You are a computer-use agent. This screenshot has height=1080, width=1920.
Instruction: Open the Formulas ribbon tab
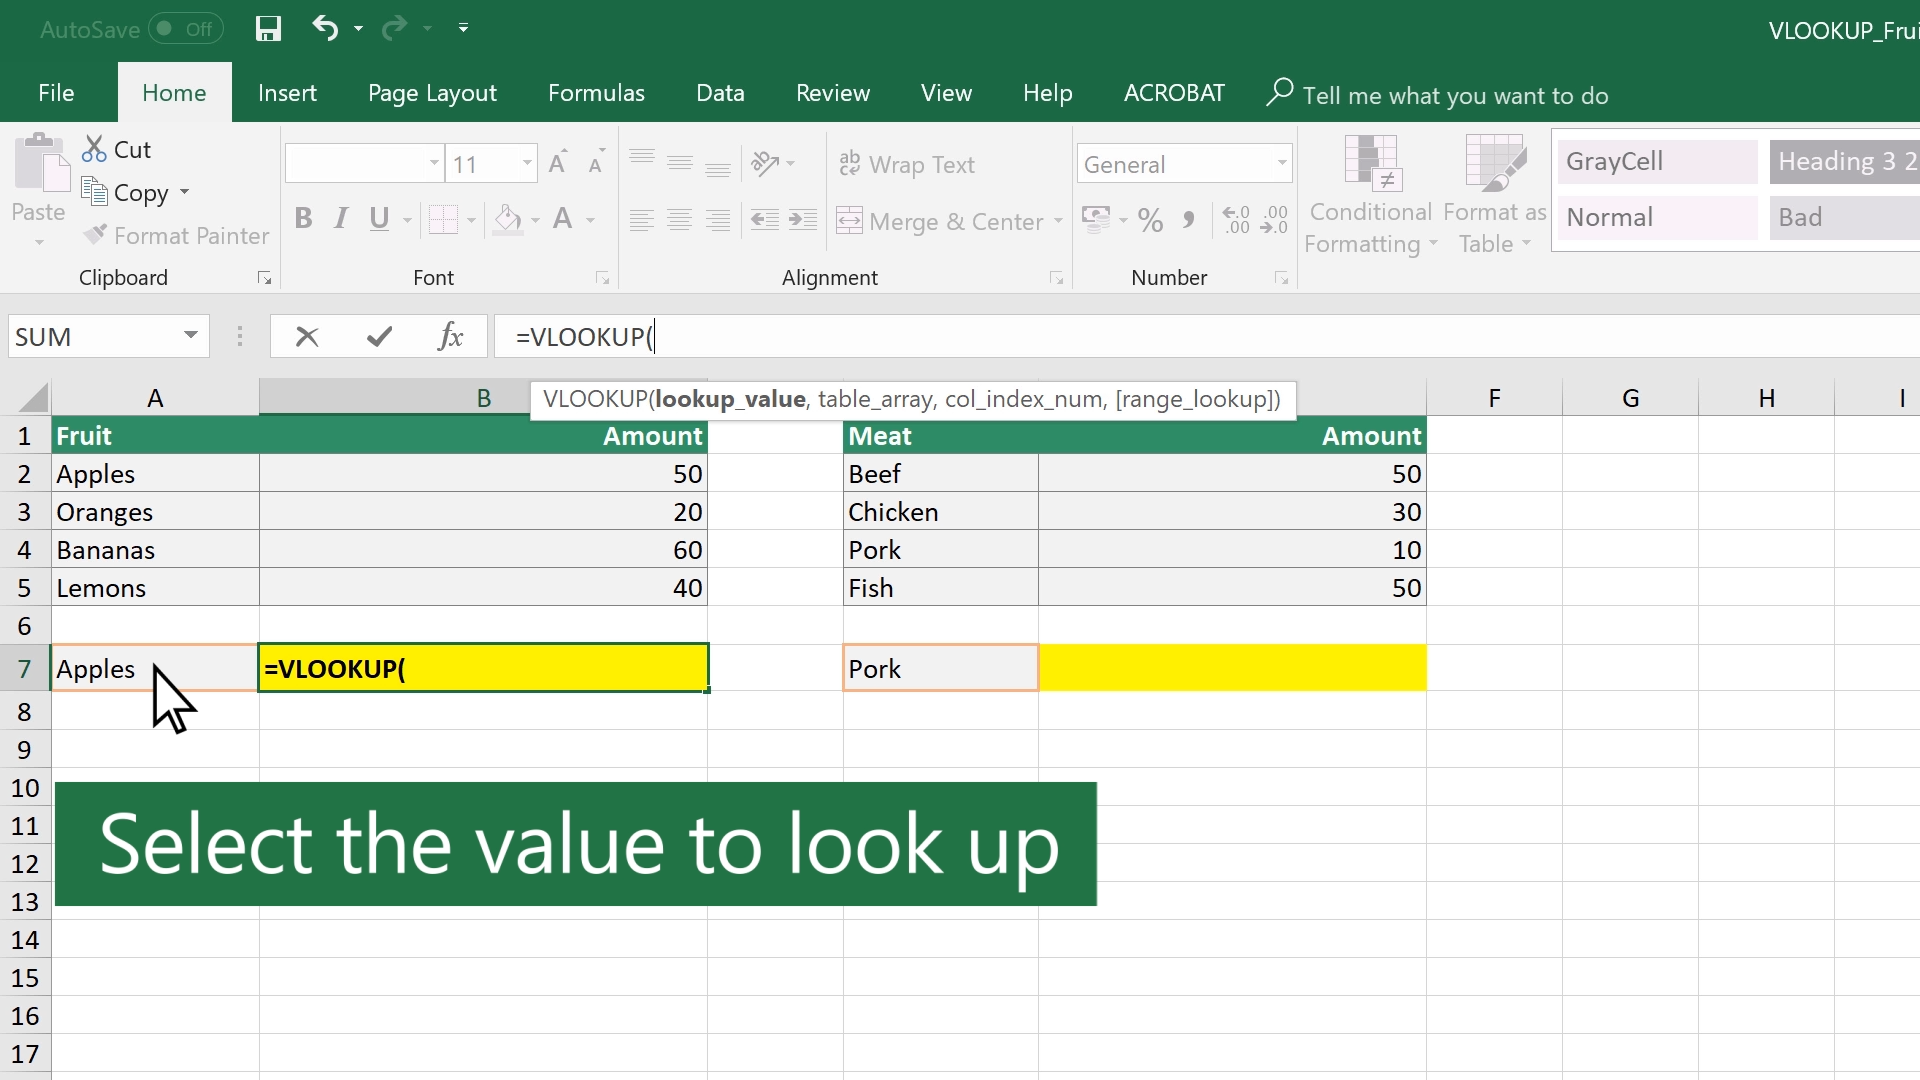click(596, 92)
